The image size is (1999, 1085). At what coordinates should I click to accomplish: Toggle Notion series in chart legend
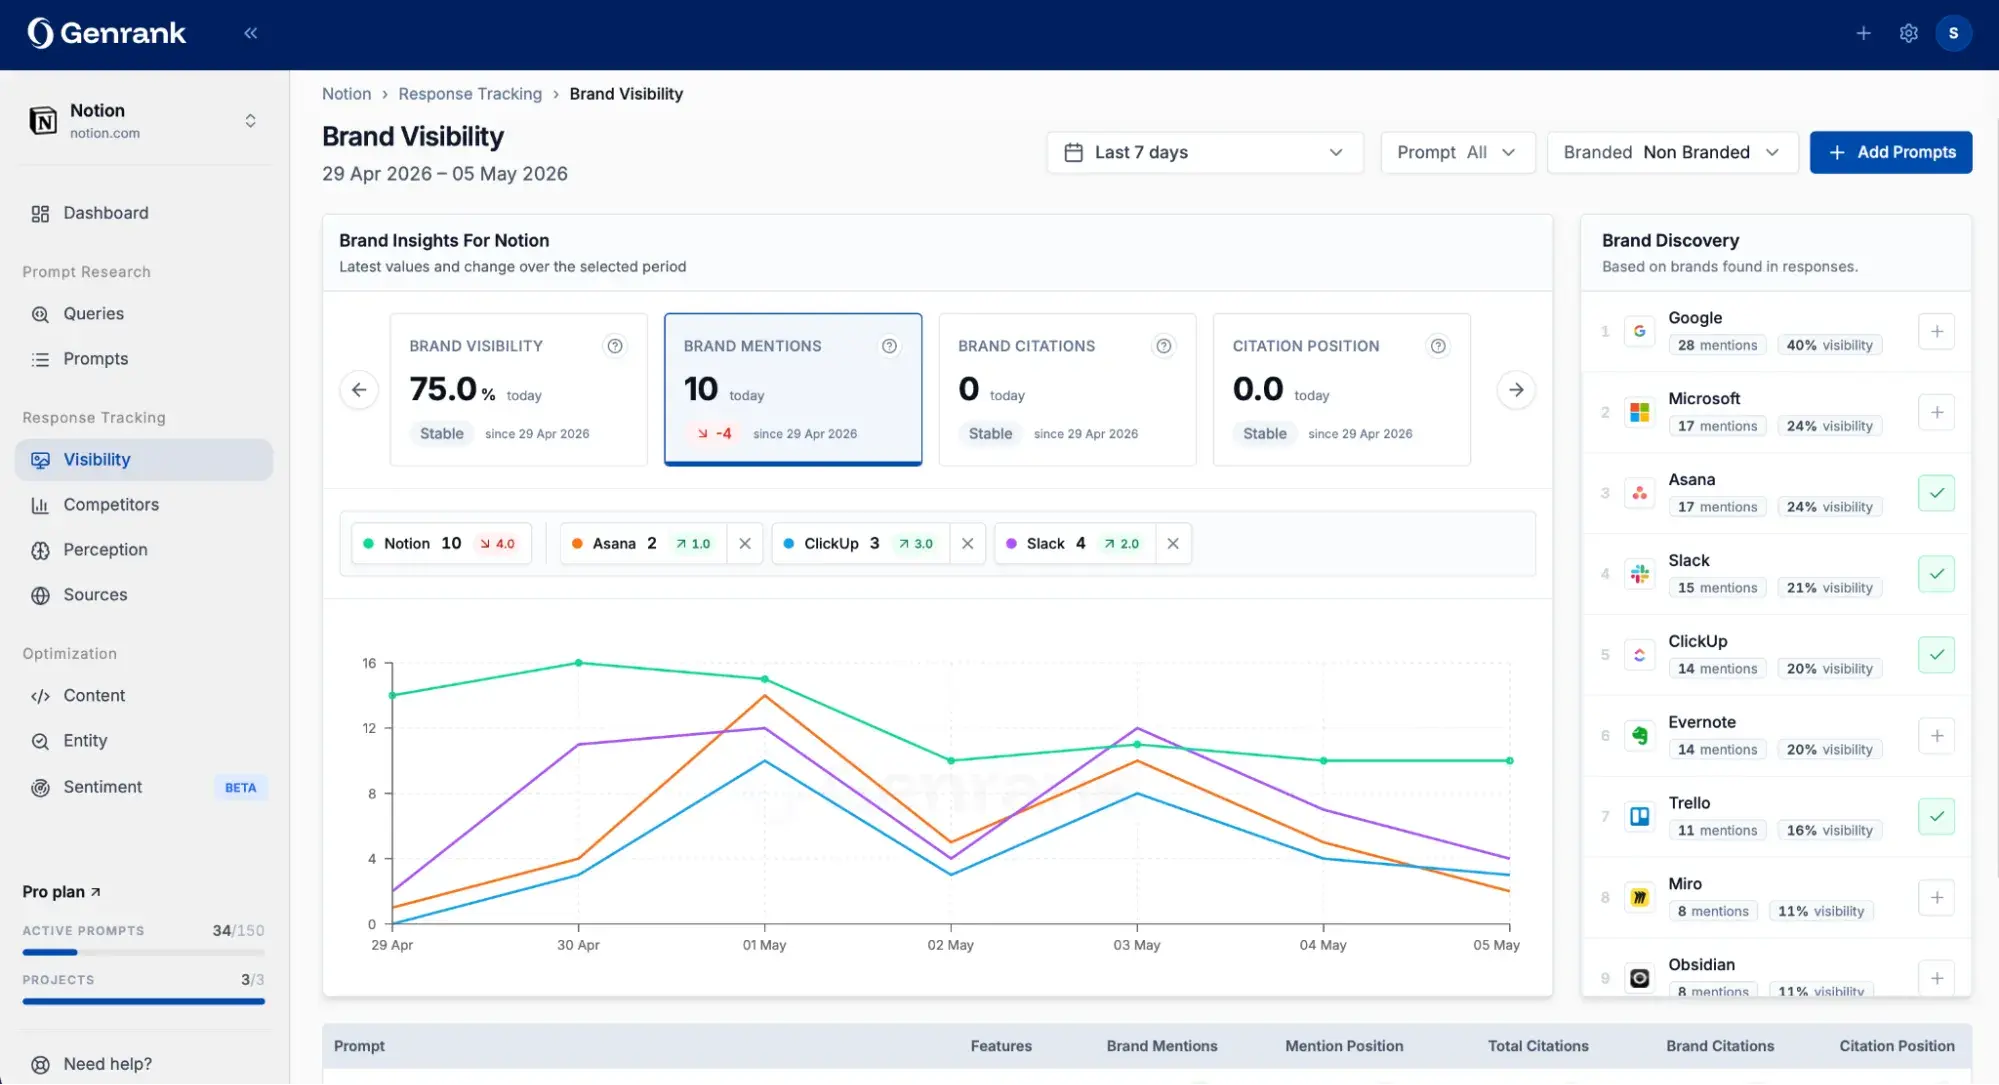(x=441, y=544)
